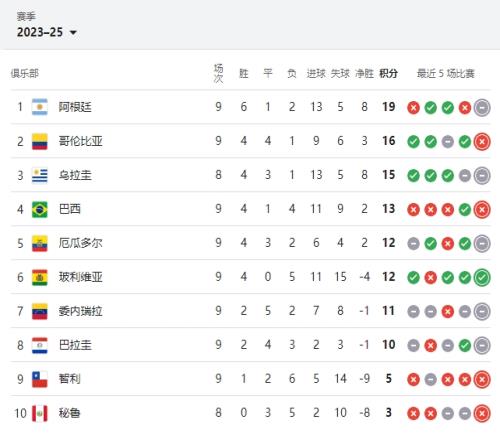
Task: Click the 净胜 column header
Action: coord(364,73)
